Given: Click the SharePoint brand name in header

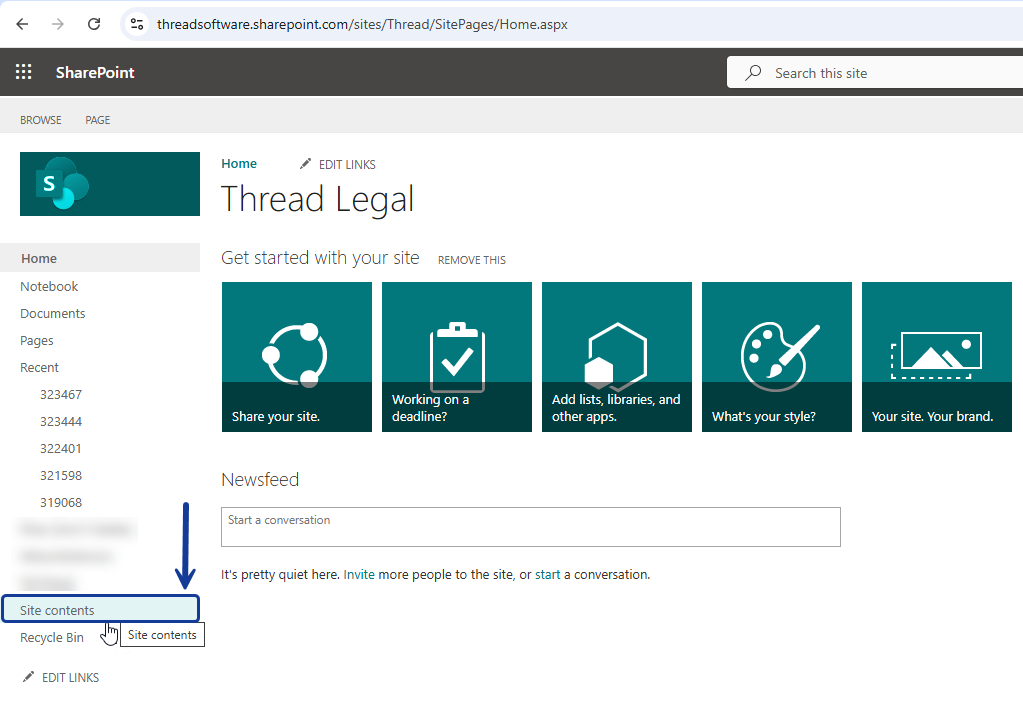Looking at the screenshot, I should tap(95, 72).
